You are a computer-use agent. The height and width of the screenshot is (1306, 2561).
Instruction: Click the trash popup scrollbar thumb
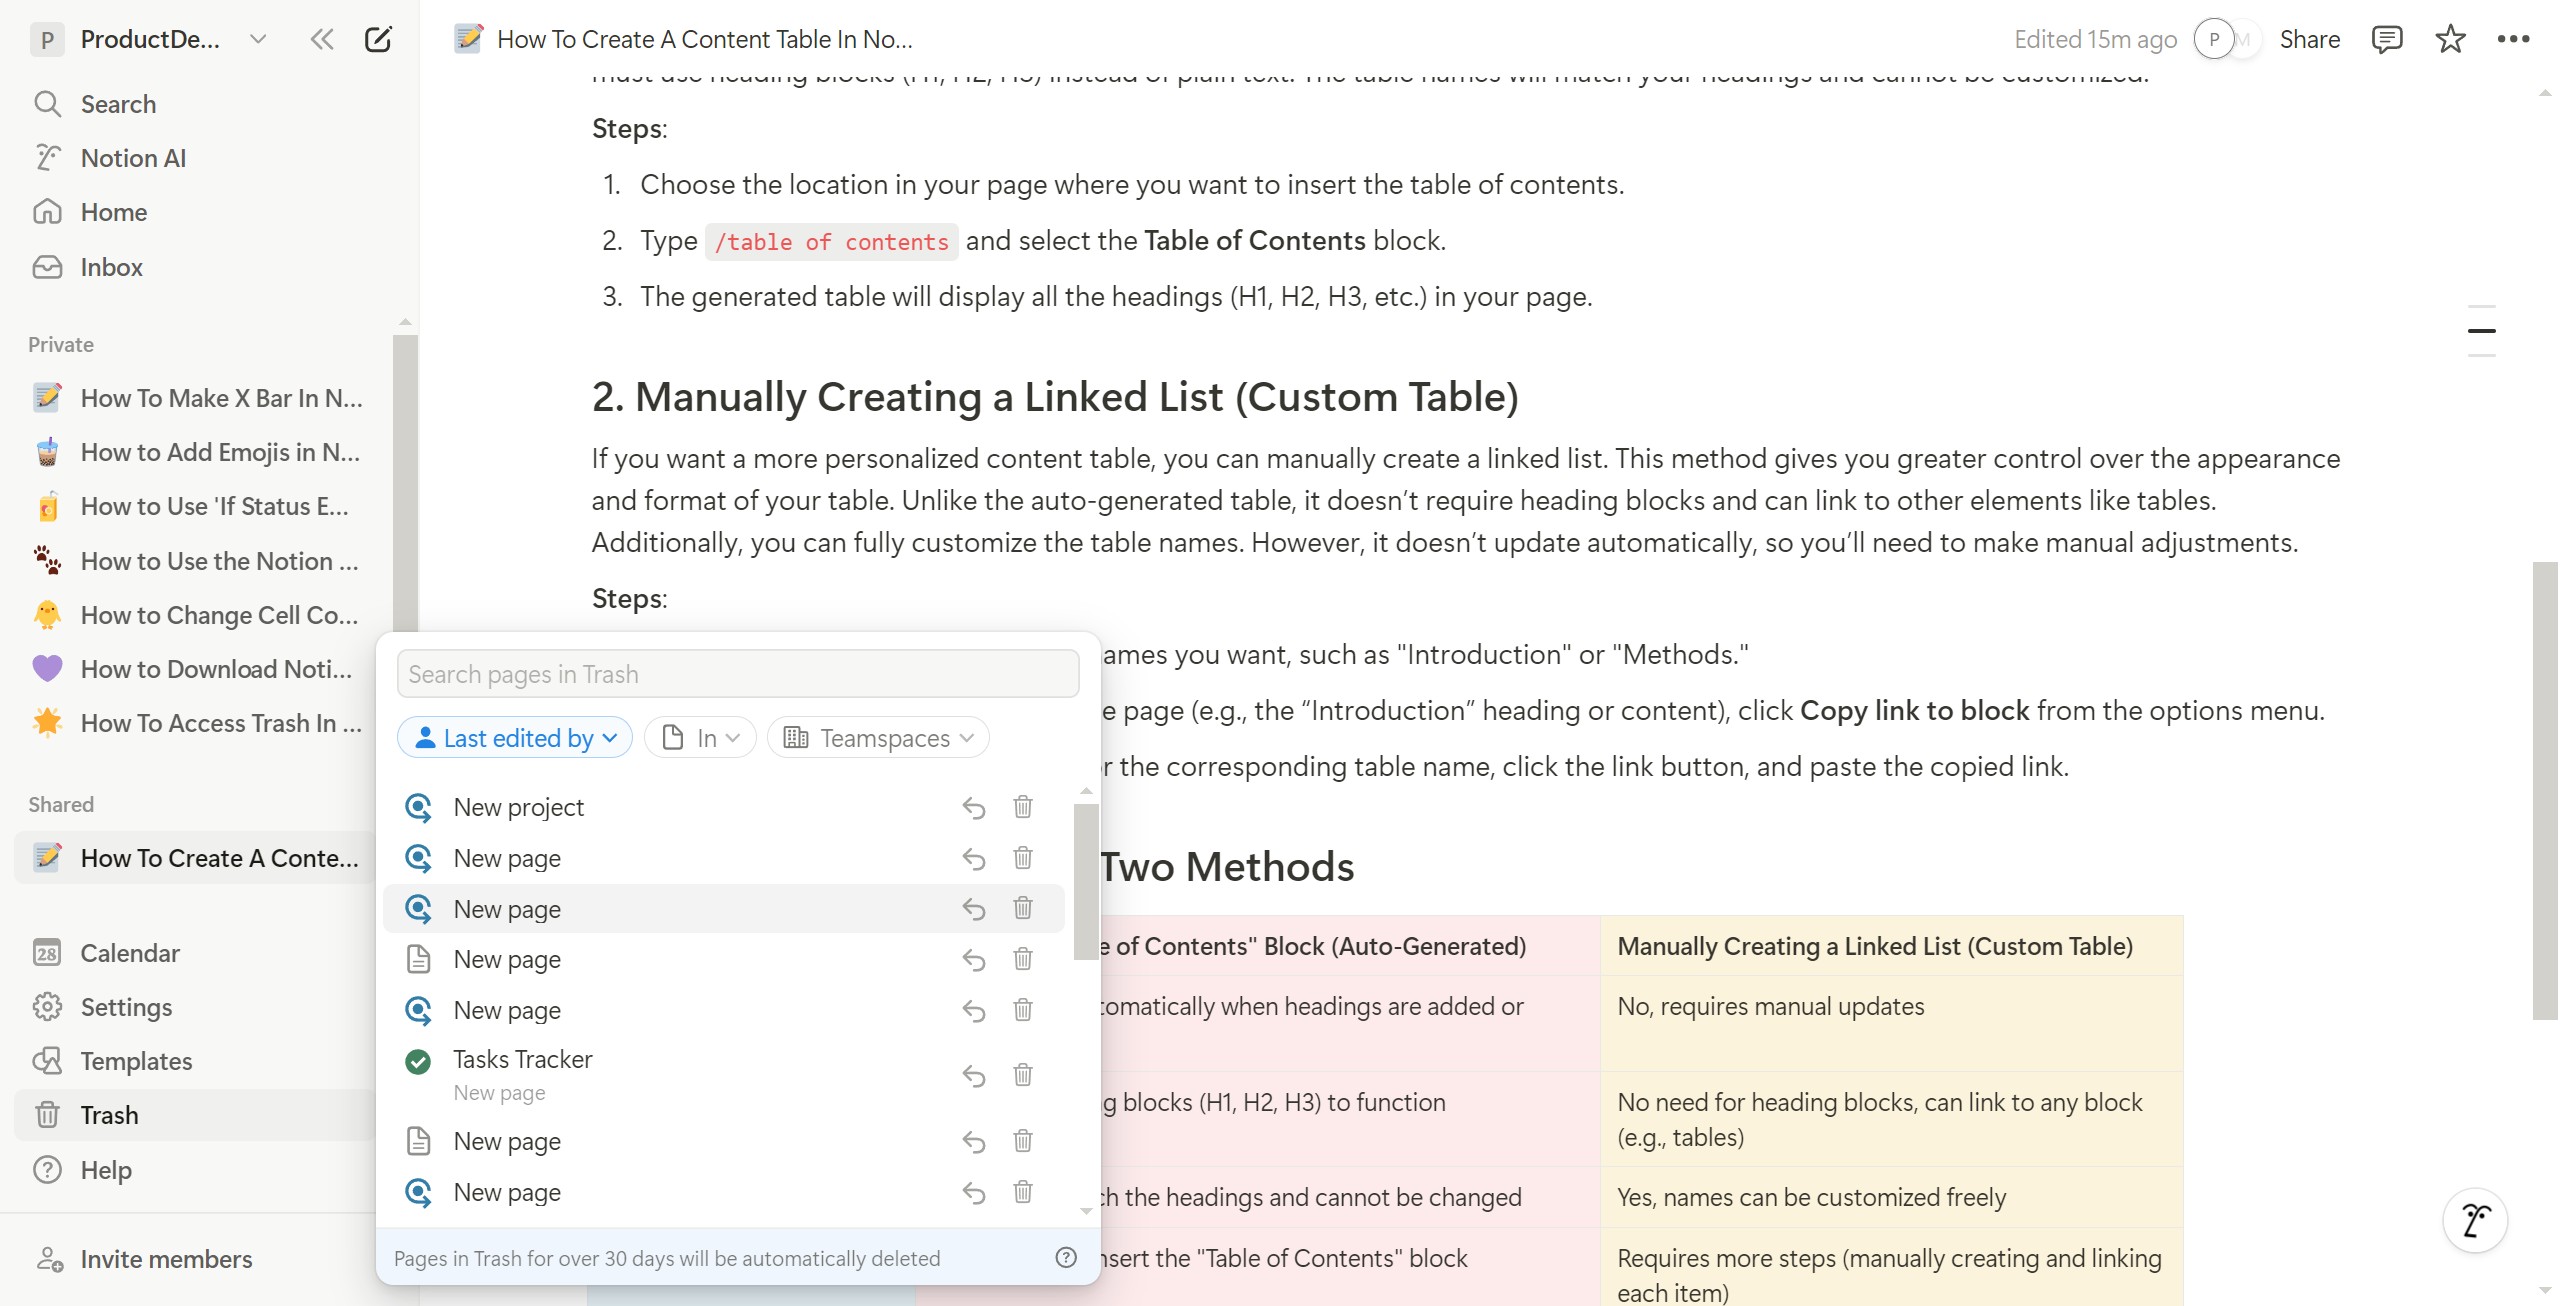point(1085,880)
